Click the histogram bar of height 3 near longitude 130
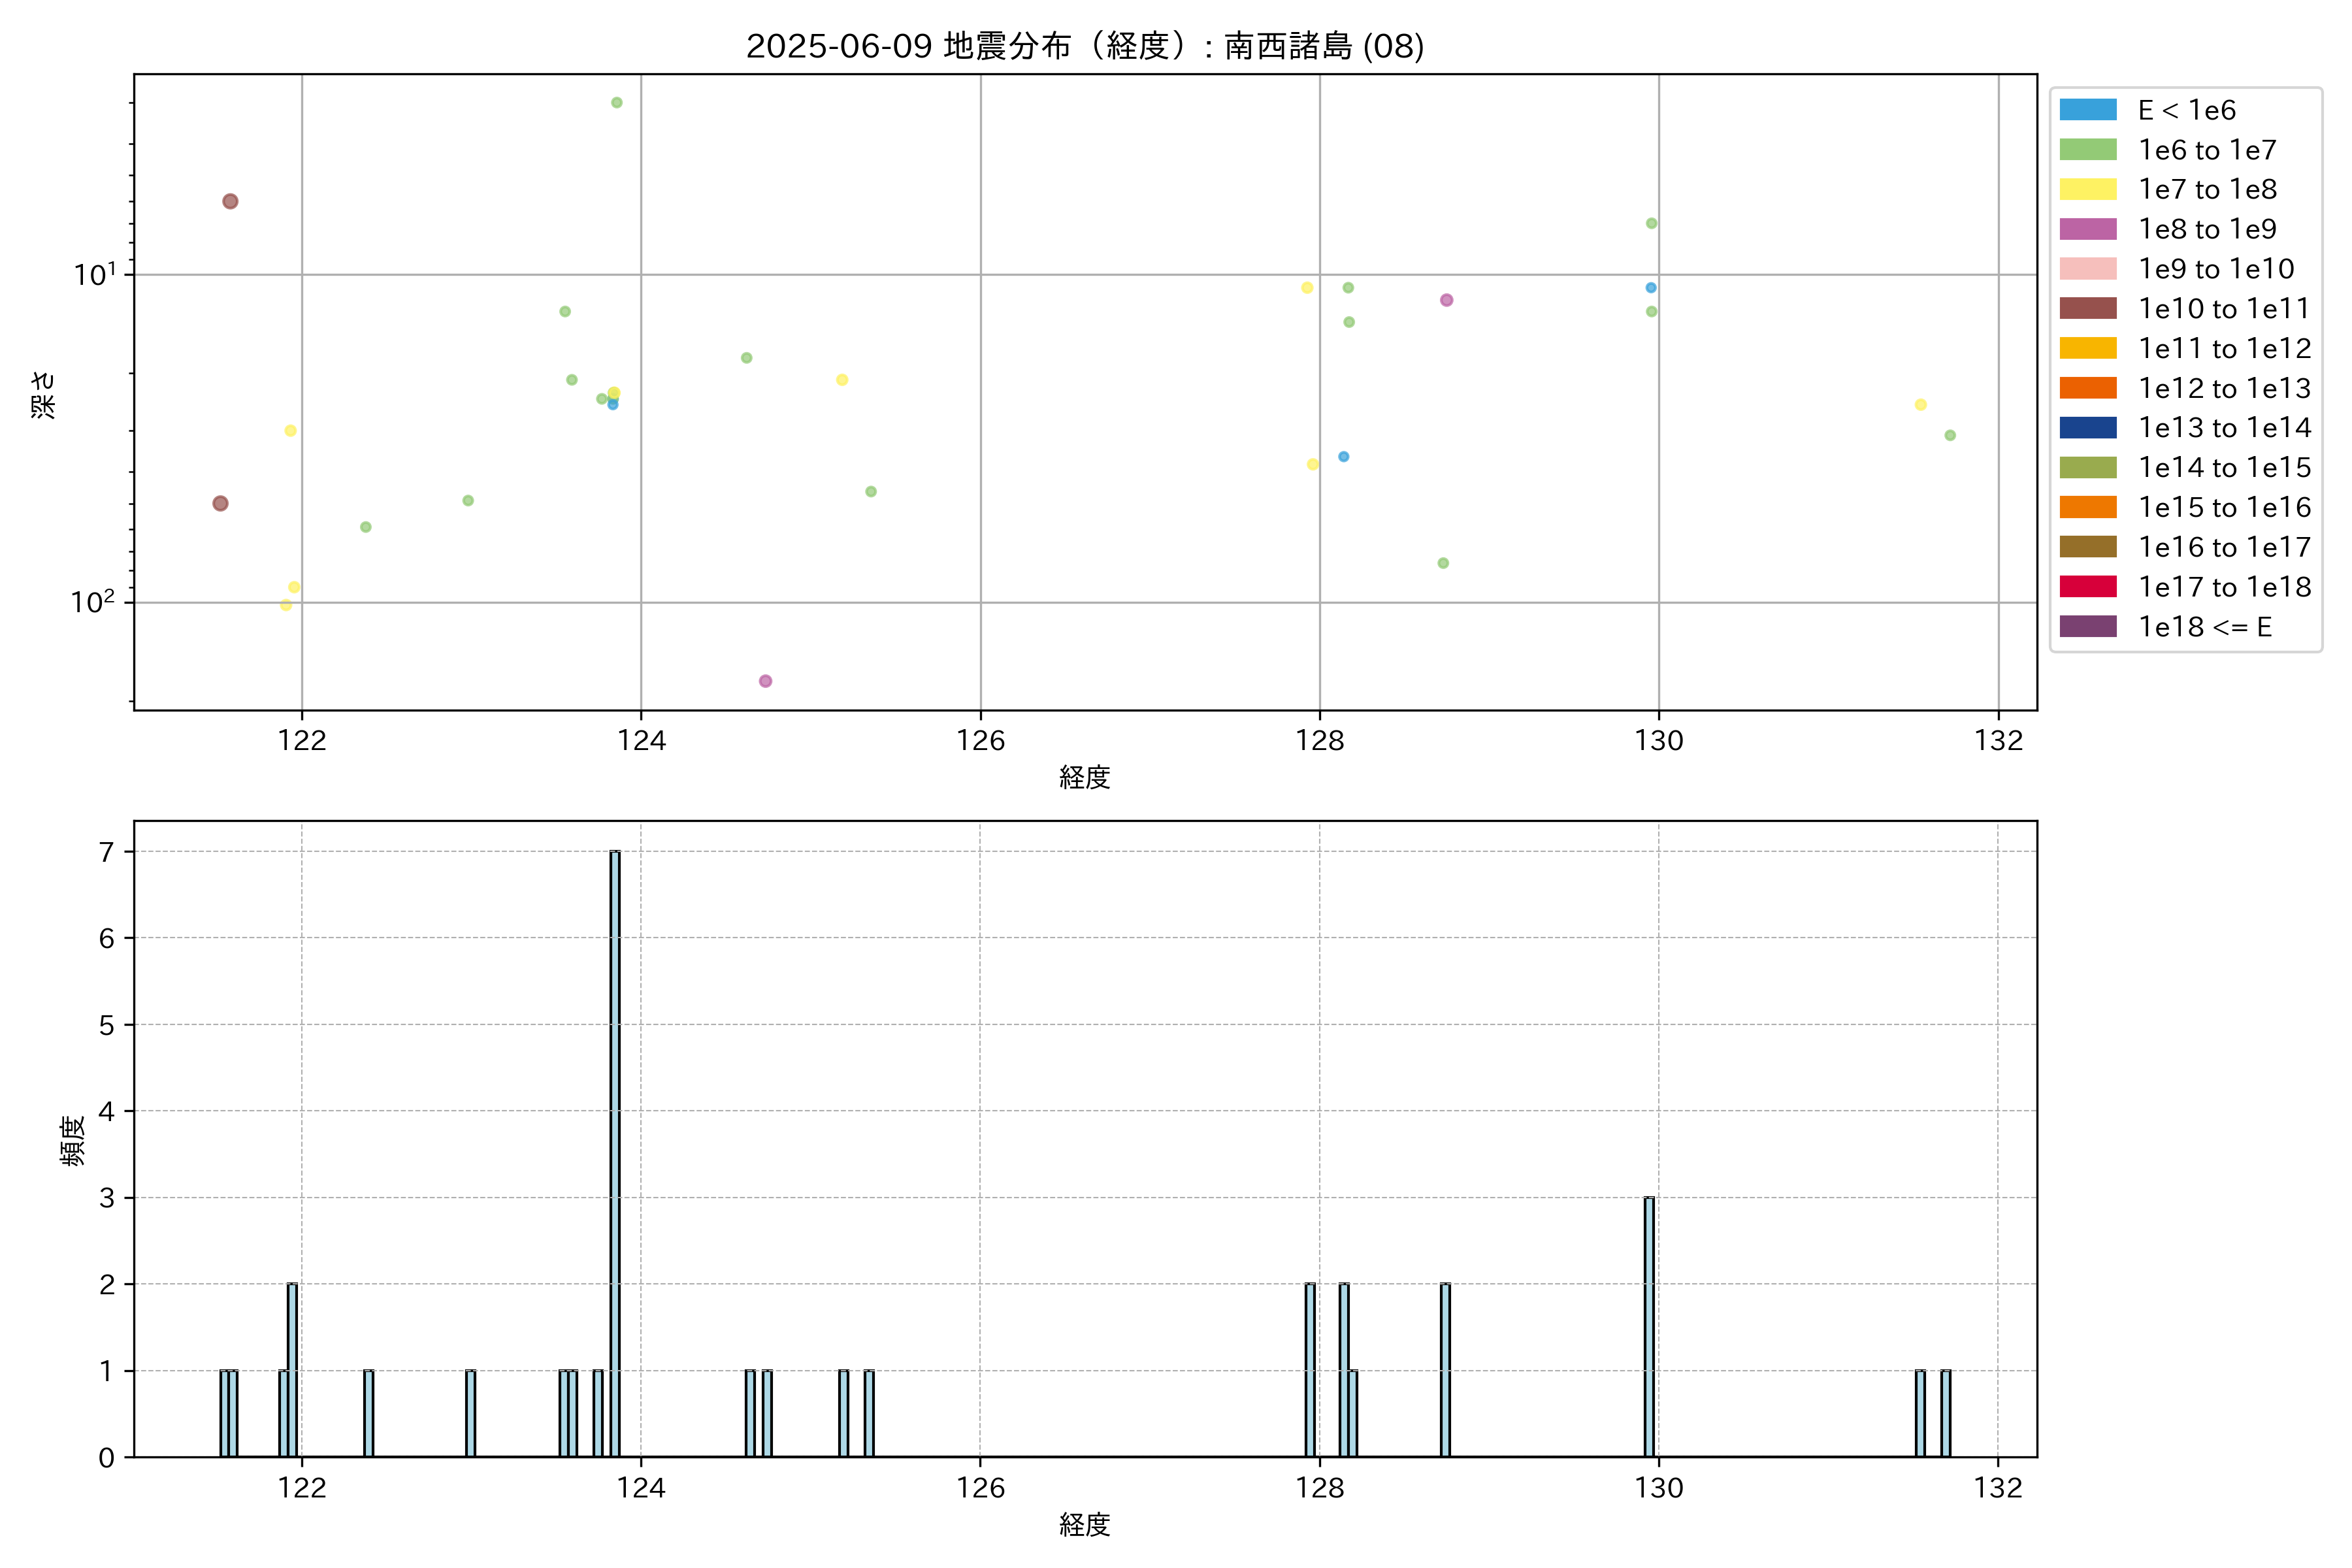 [x=1649, y=1325]
